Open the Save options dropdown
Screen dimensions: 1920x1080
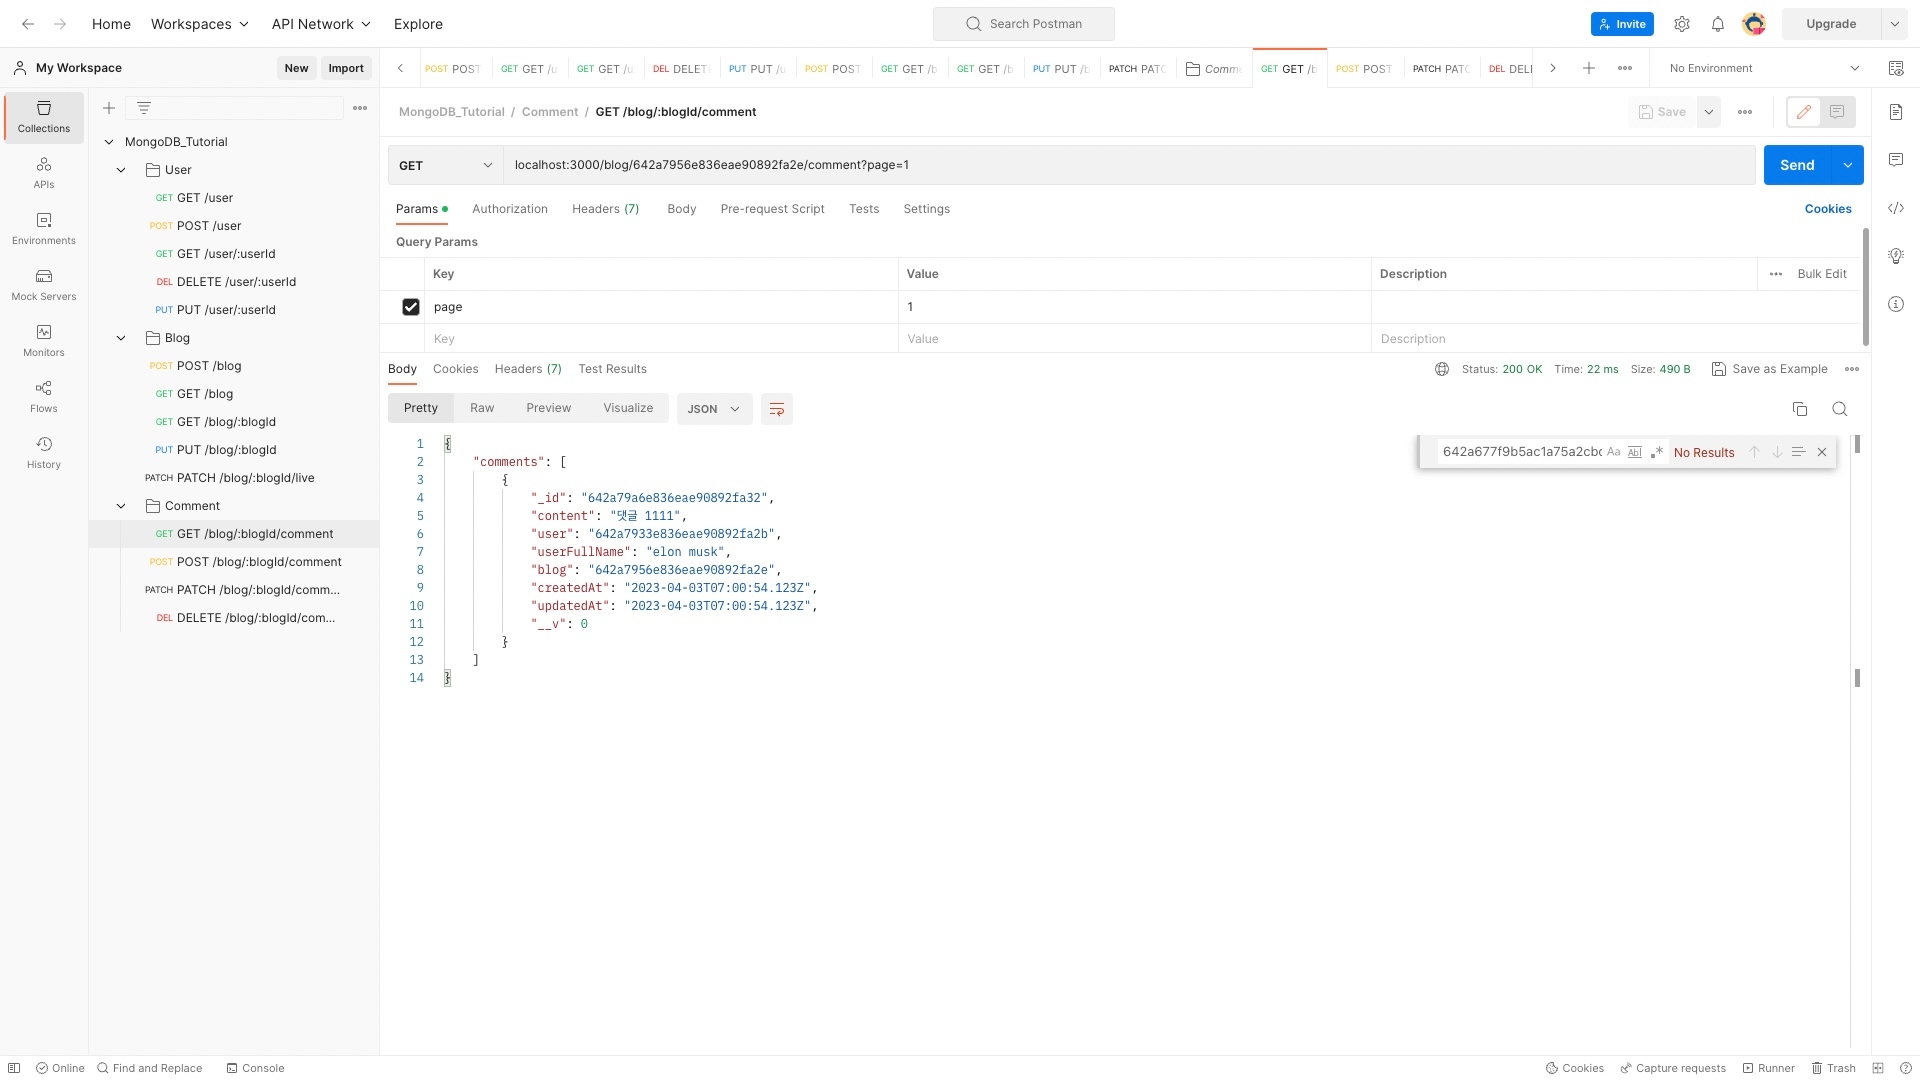click(x=1709, y=112)
